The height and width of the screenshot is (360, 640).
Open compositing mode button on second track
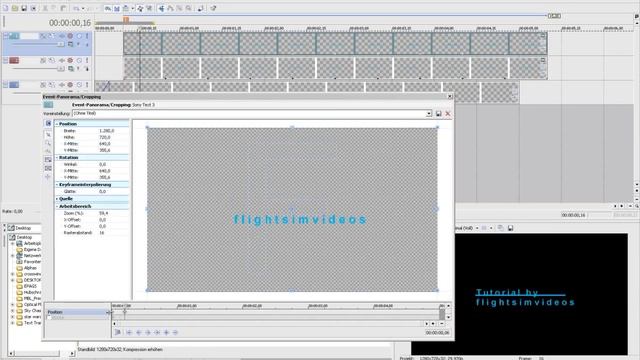tap(71, 69)
